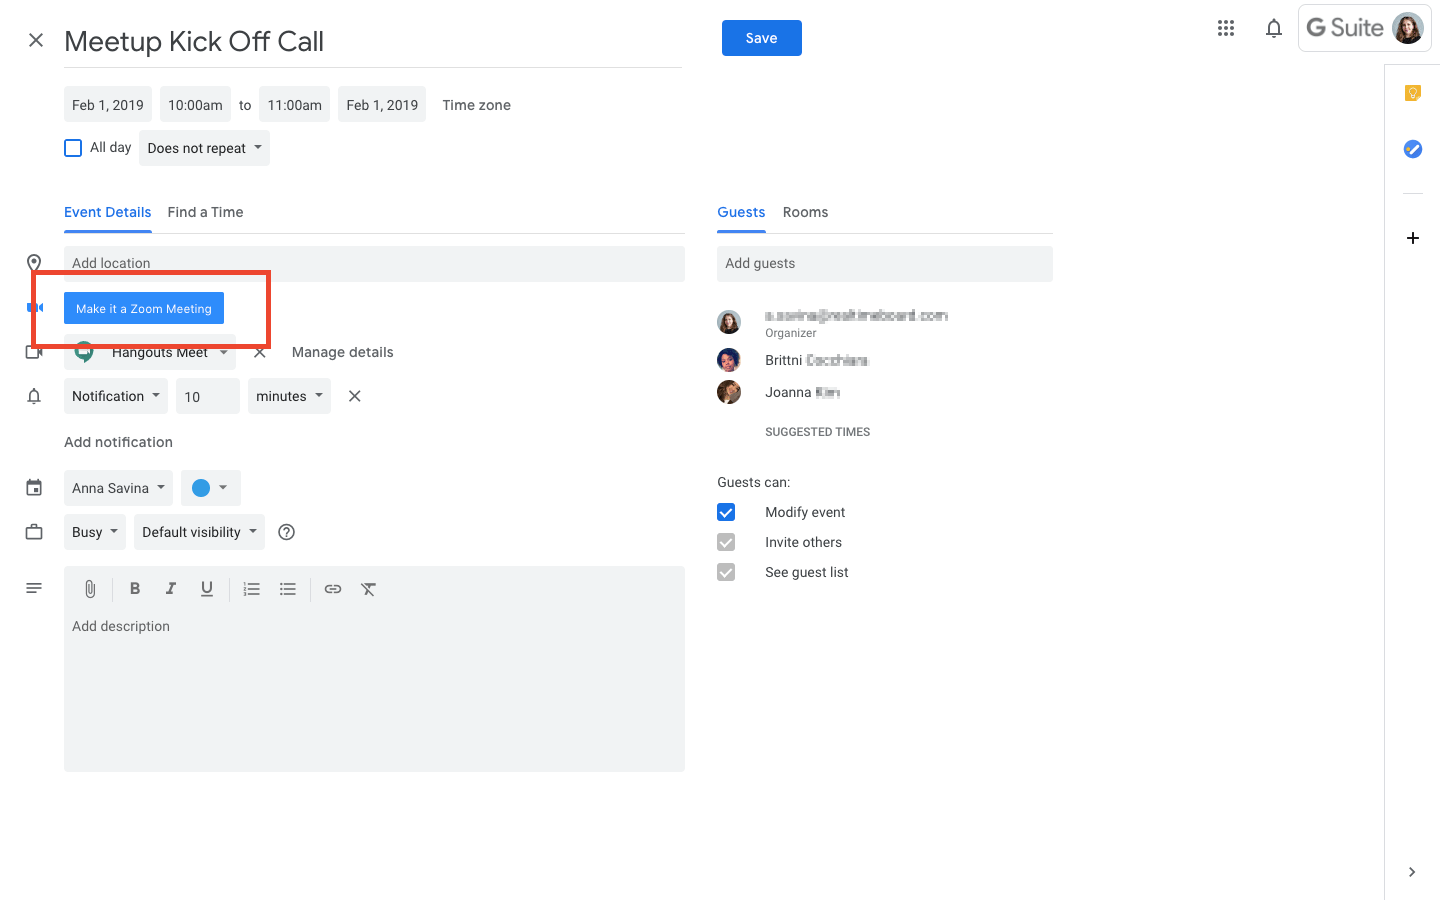Click the briefcase icon beside Busy
Image resolution: width=1440 pixels, height=900 pixels.
34,532
